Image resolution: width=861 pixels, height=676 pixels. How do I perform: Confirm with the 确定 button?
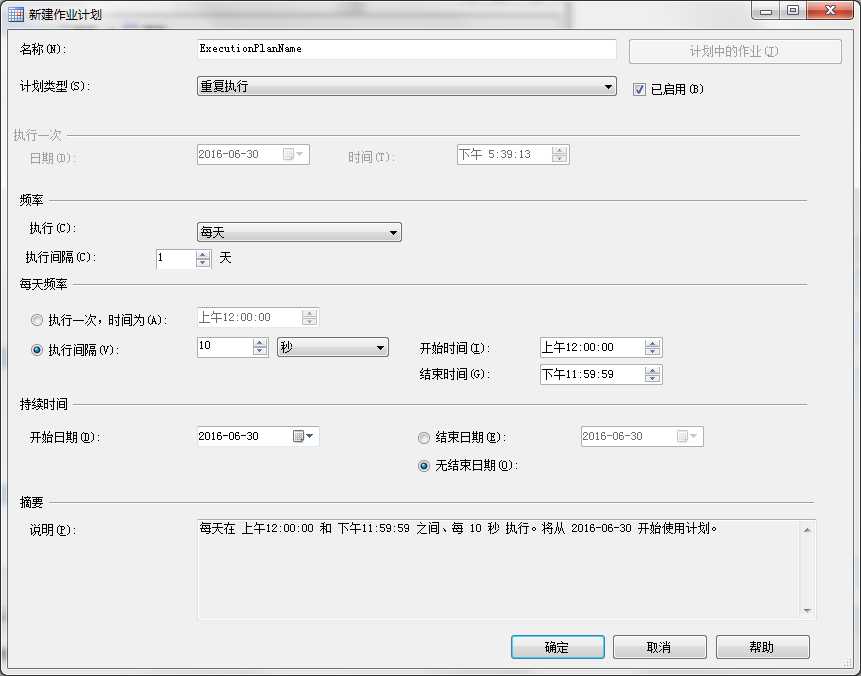coord(557,647)
